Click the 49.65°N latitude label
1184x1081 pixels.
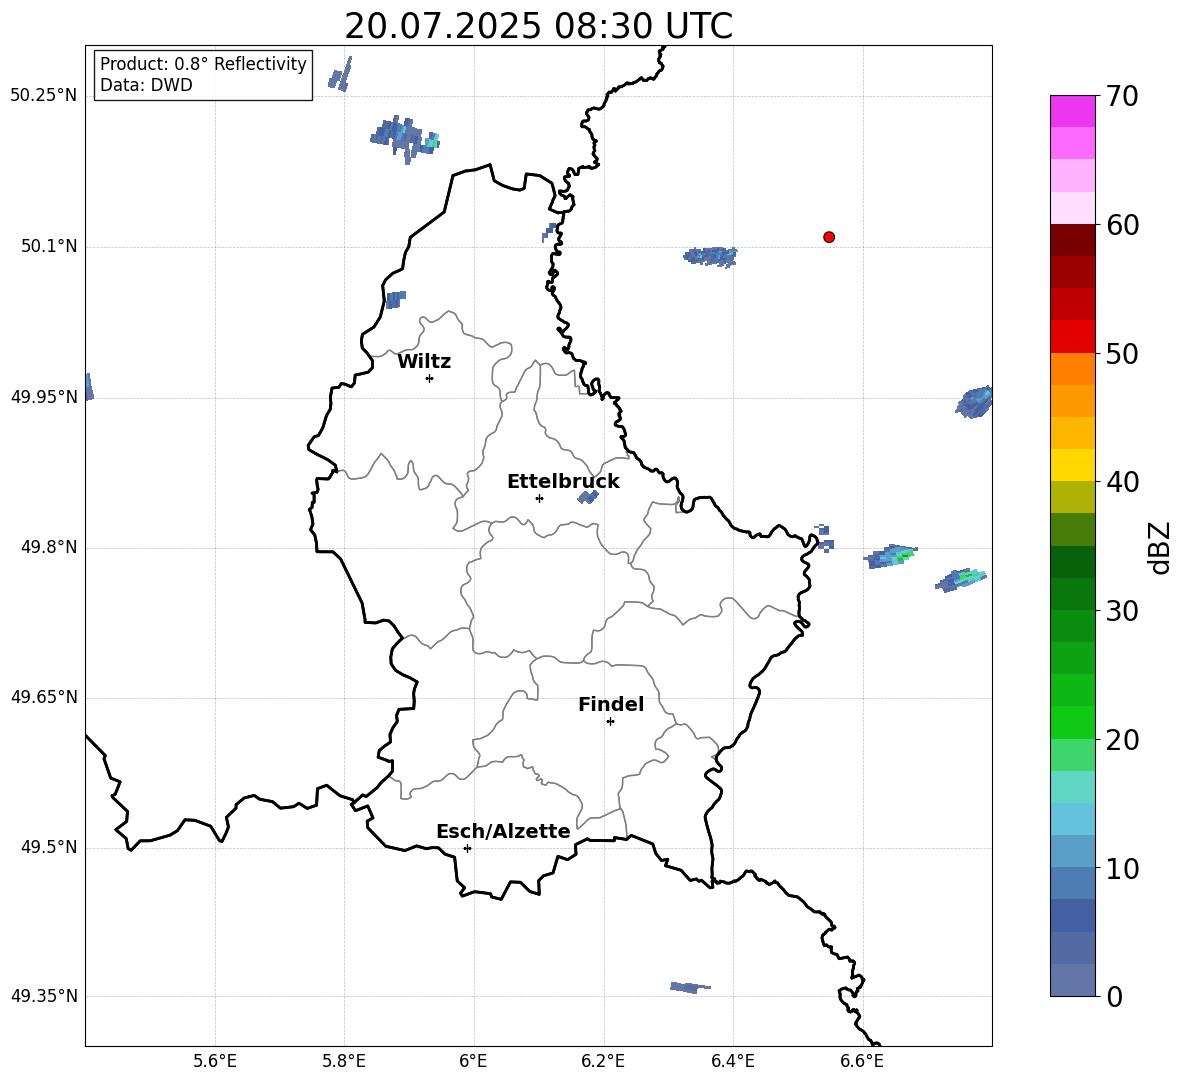43,697
